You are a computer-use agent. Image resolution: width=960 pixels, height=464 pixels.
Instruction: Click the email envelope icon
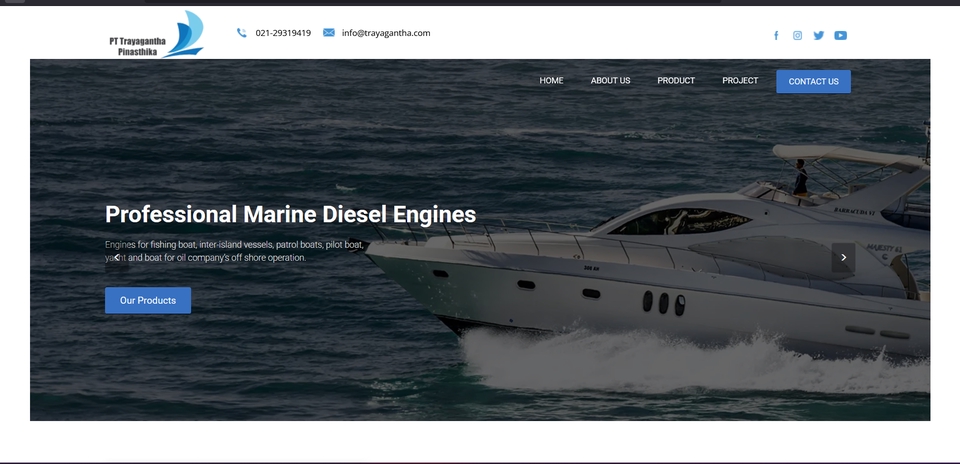point(329,33)
